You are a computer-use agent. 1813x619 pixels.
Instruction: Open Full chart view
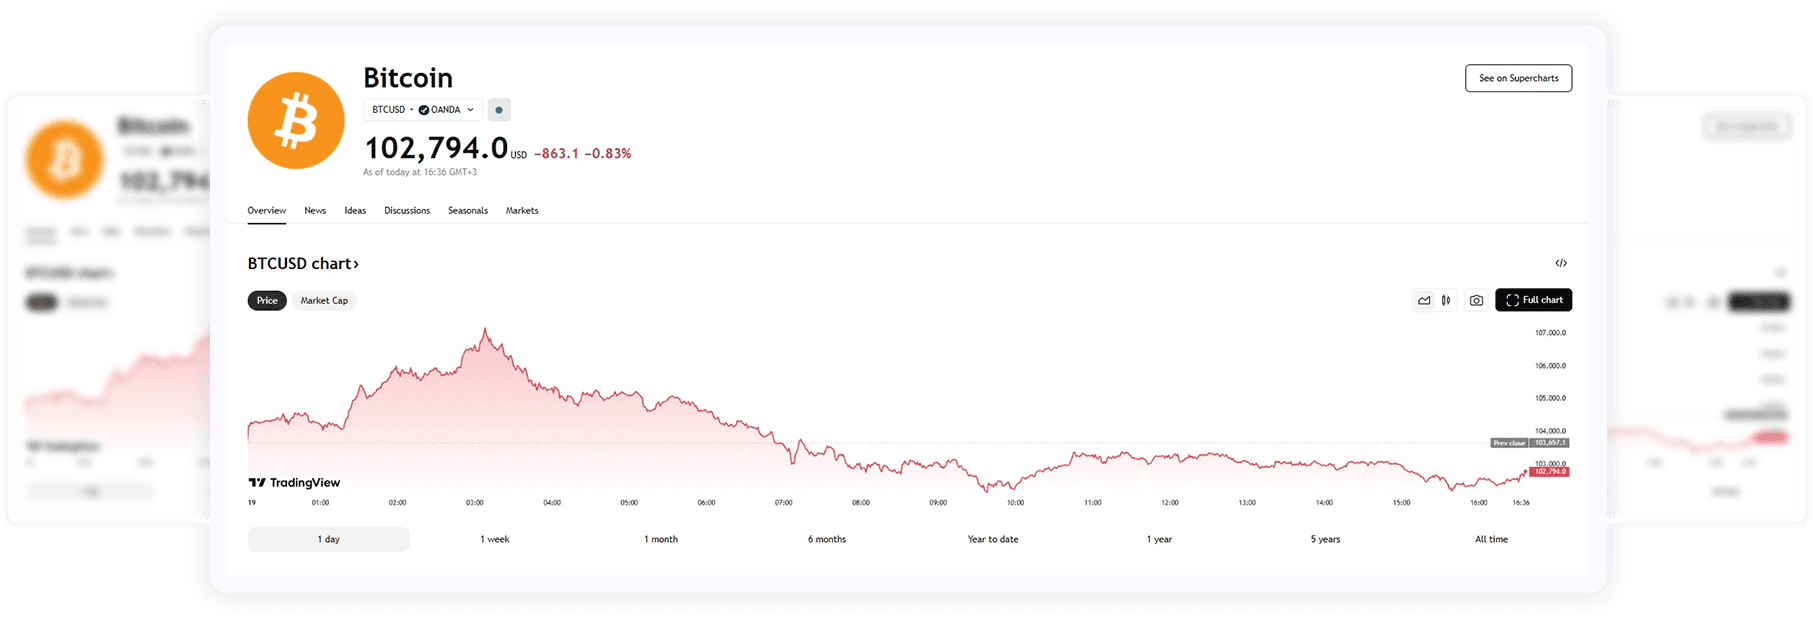coord(1533,300)
